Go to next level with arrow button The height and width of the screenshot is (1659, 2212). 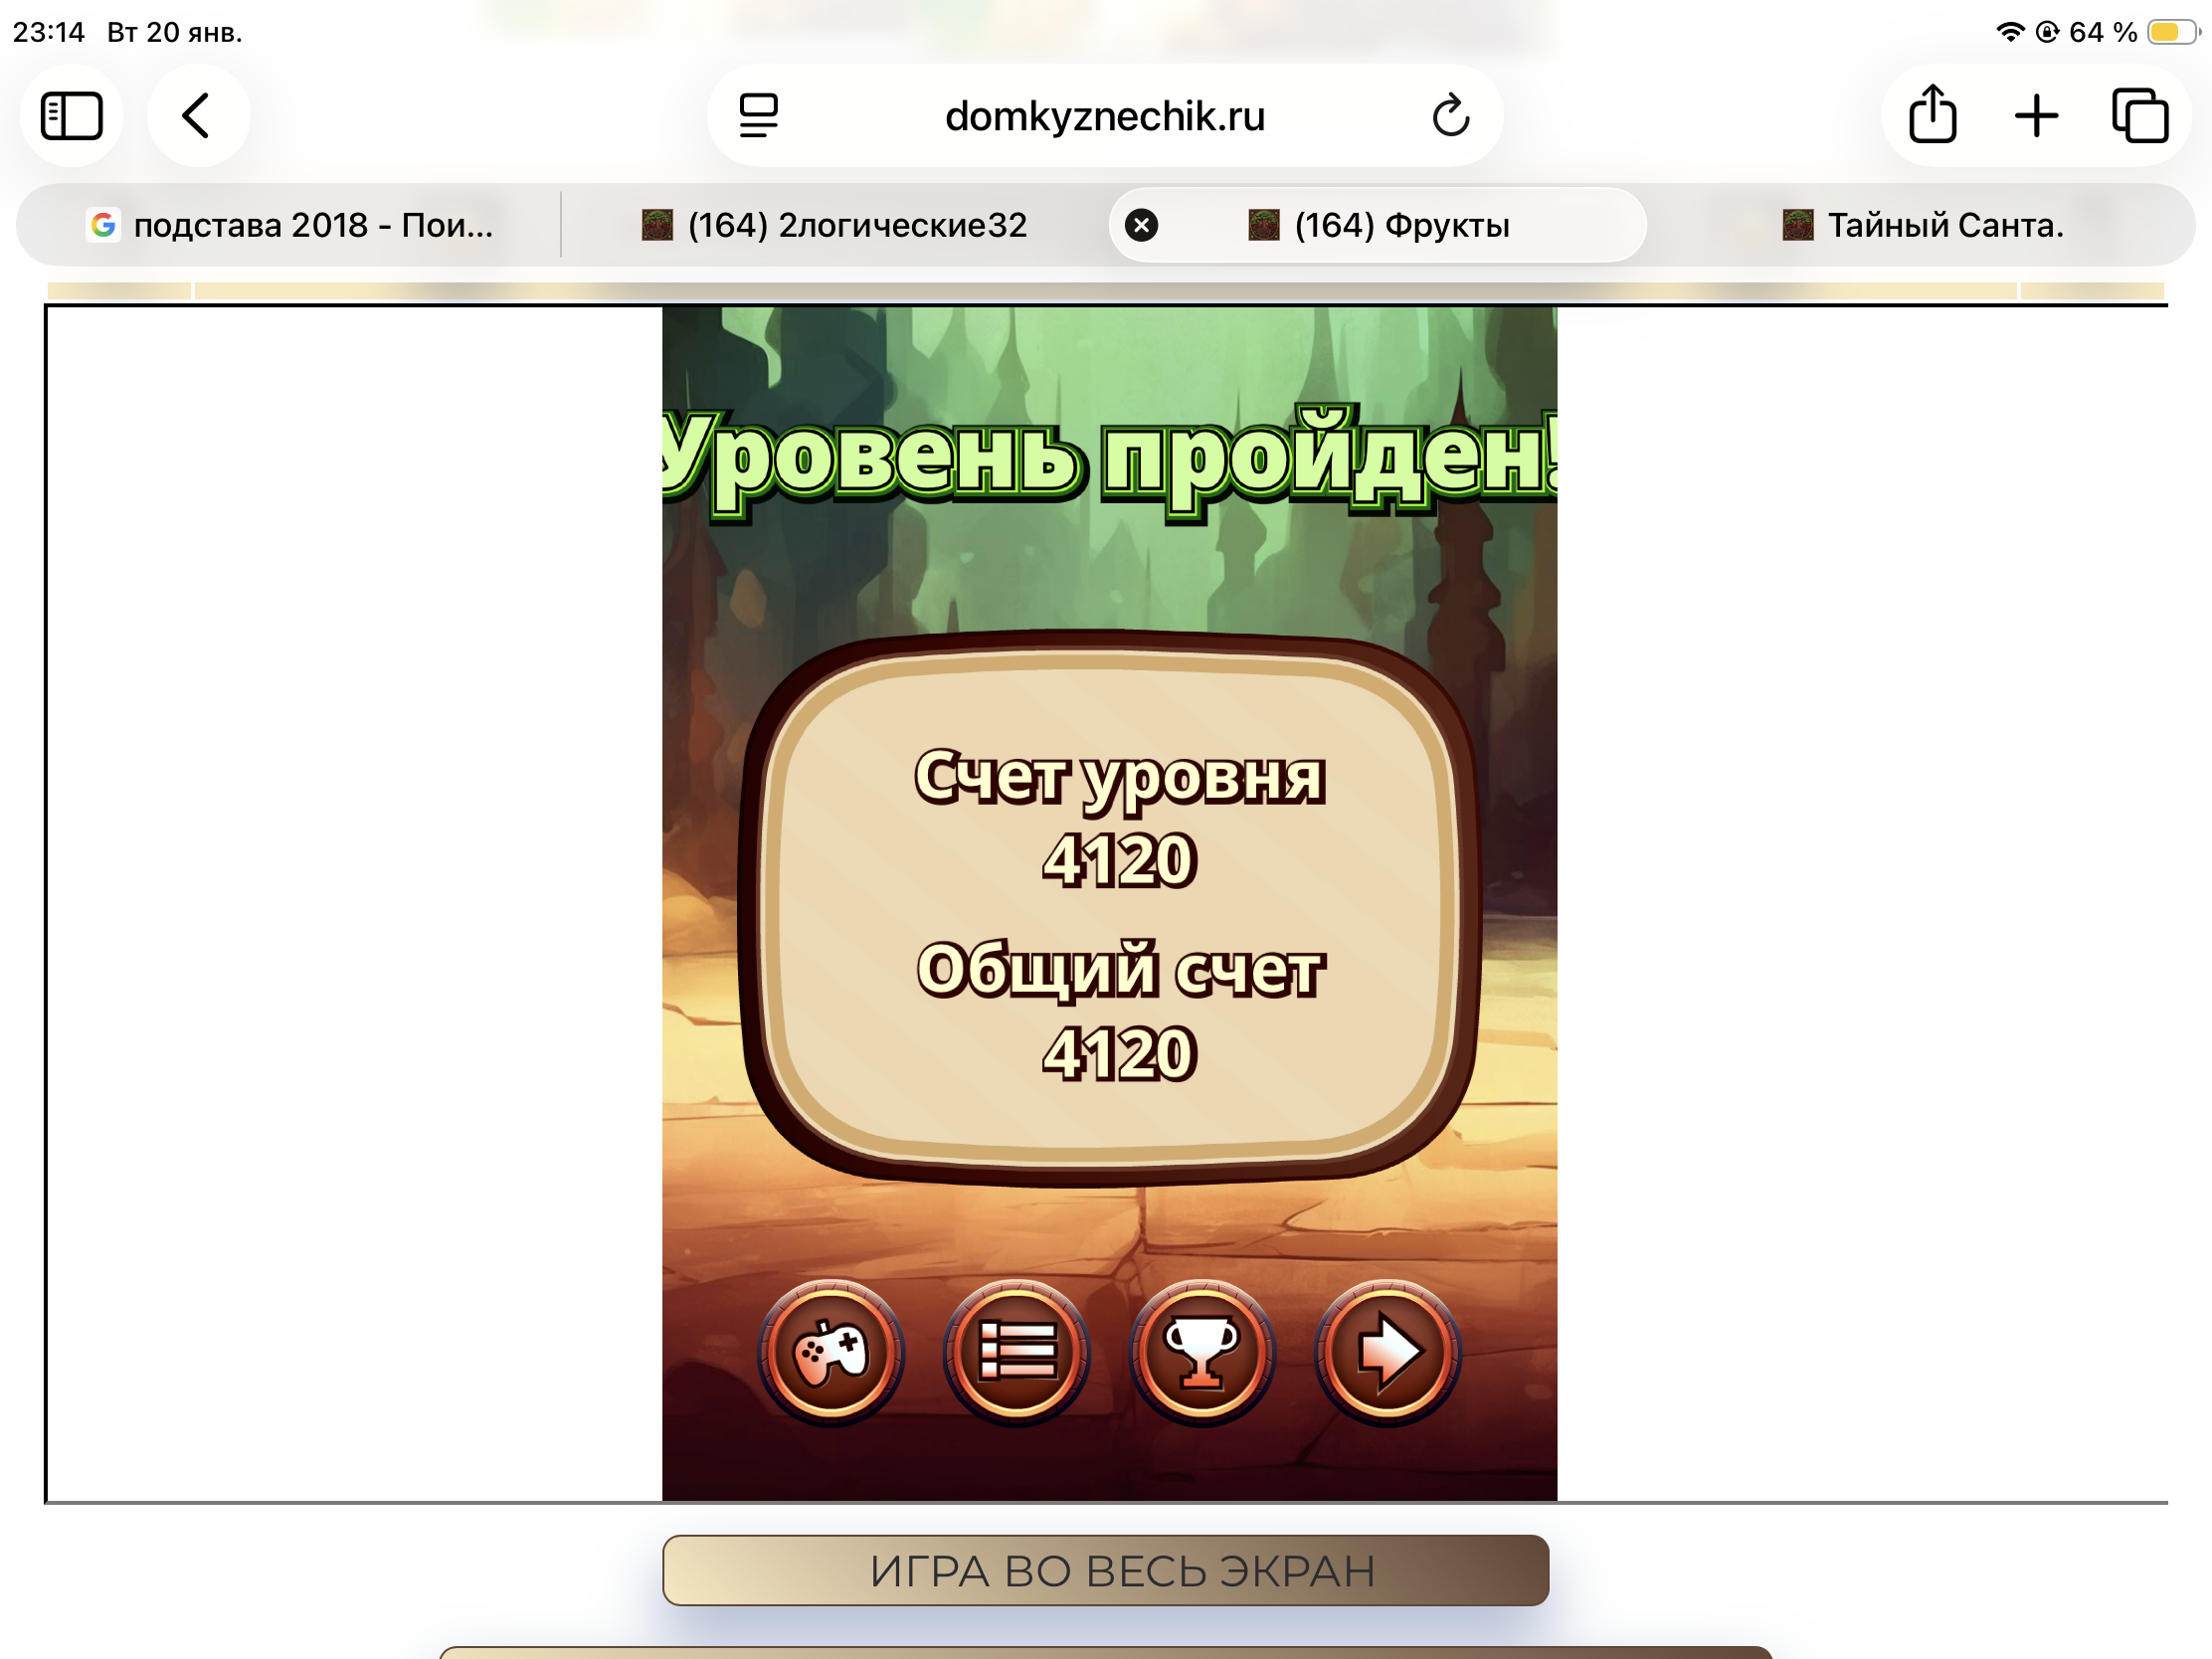pyautogui.click(x=1388, y=1352)
